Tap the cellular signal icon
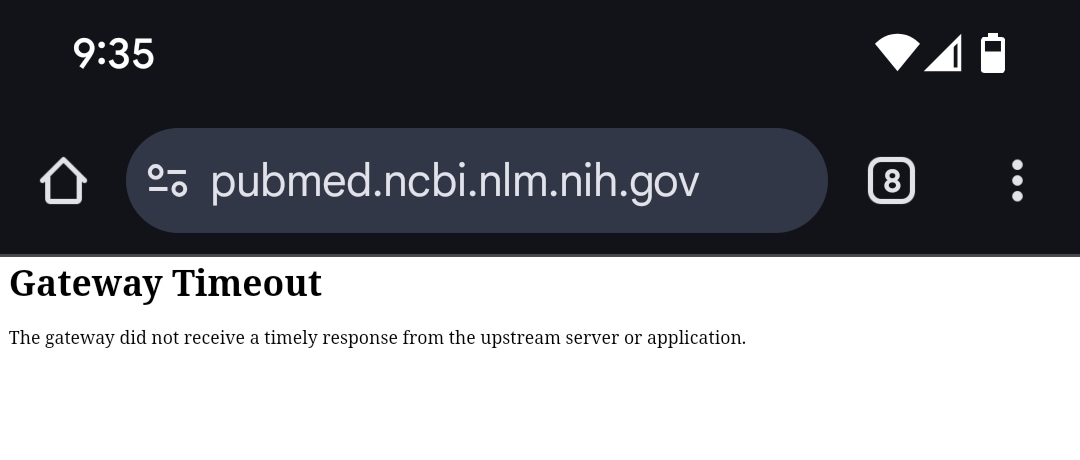 point(943,53)
